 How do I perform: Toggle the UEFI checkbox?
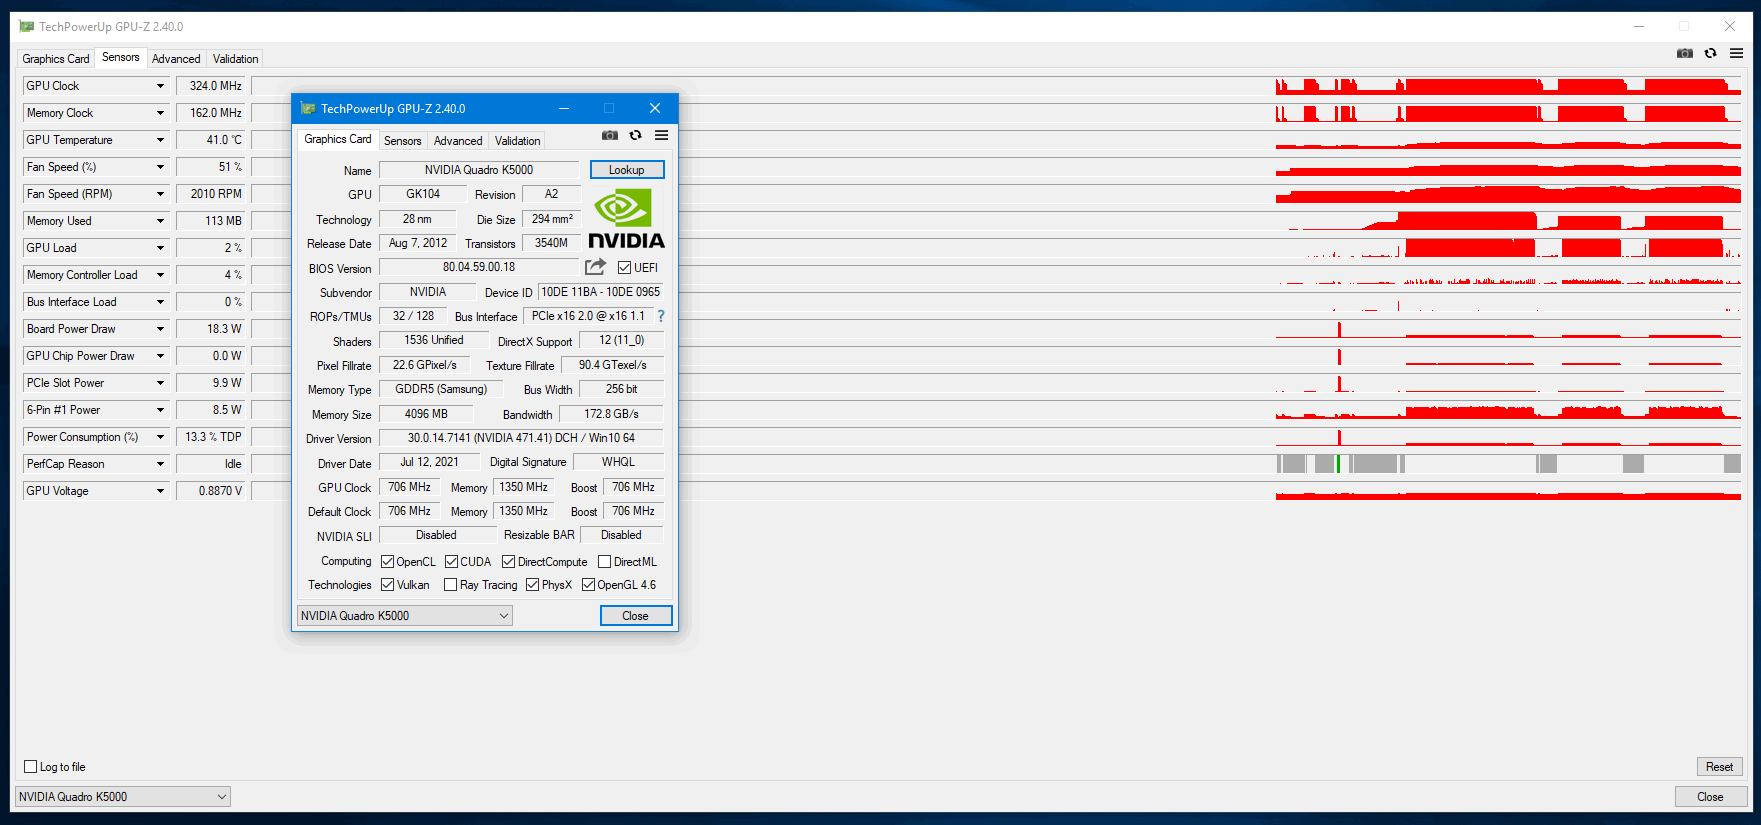[x=624, y=268]
